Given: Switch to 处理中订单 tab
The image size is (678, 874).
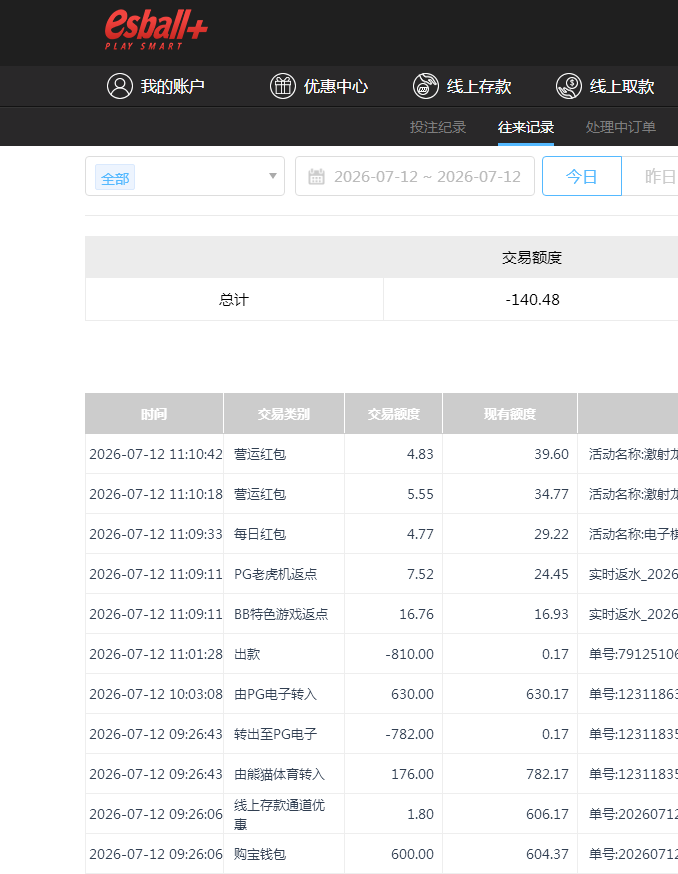Looking at the screenshot, I should (621, 127).
